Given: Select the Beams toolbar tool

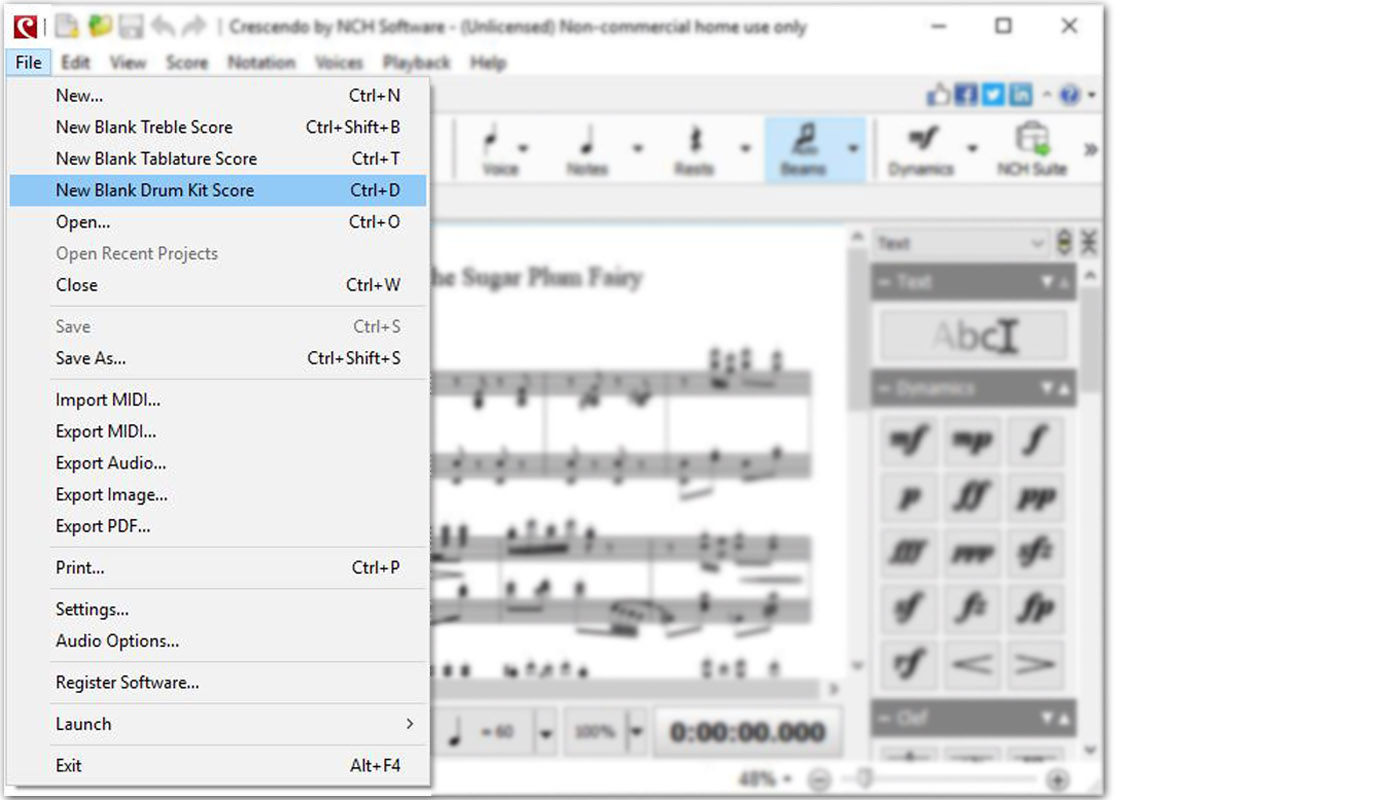Looking at the screenshot, I should tap(803, 150).
